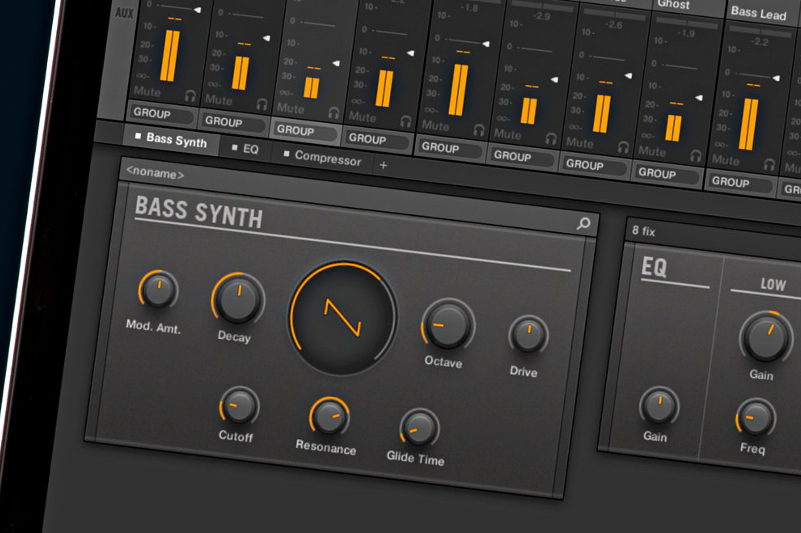Click the level meter on Bass Lead channel
The image size is (801, 533).
click(x=748, y=124)
